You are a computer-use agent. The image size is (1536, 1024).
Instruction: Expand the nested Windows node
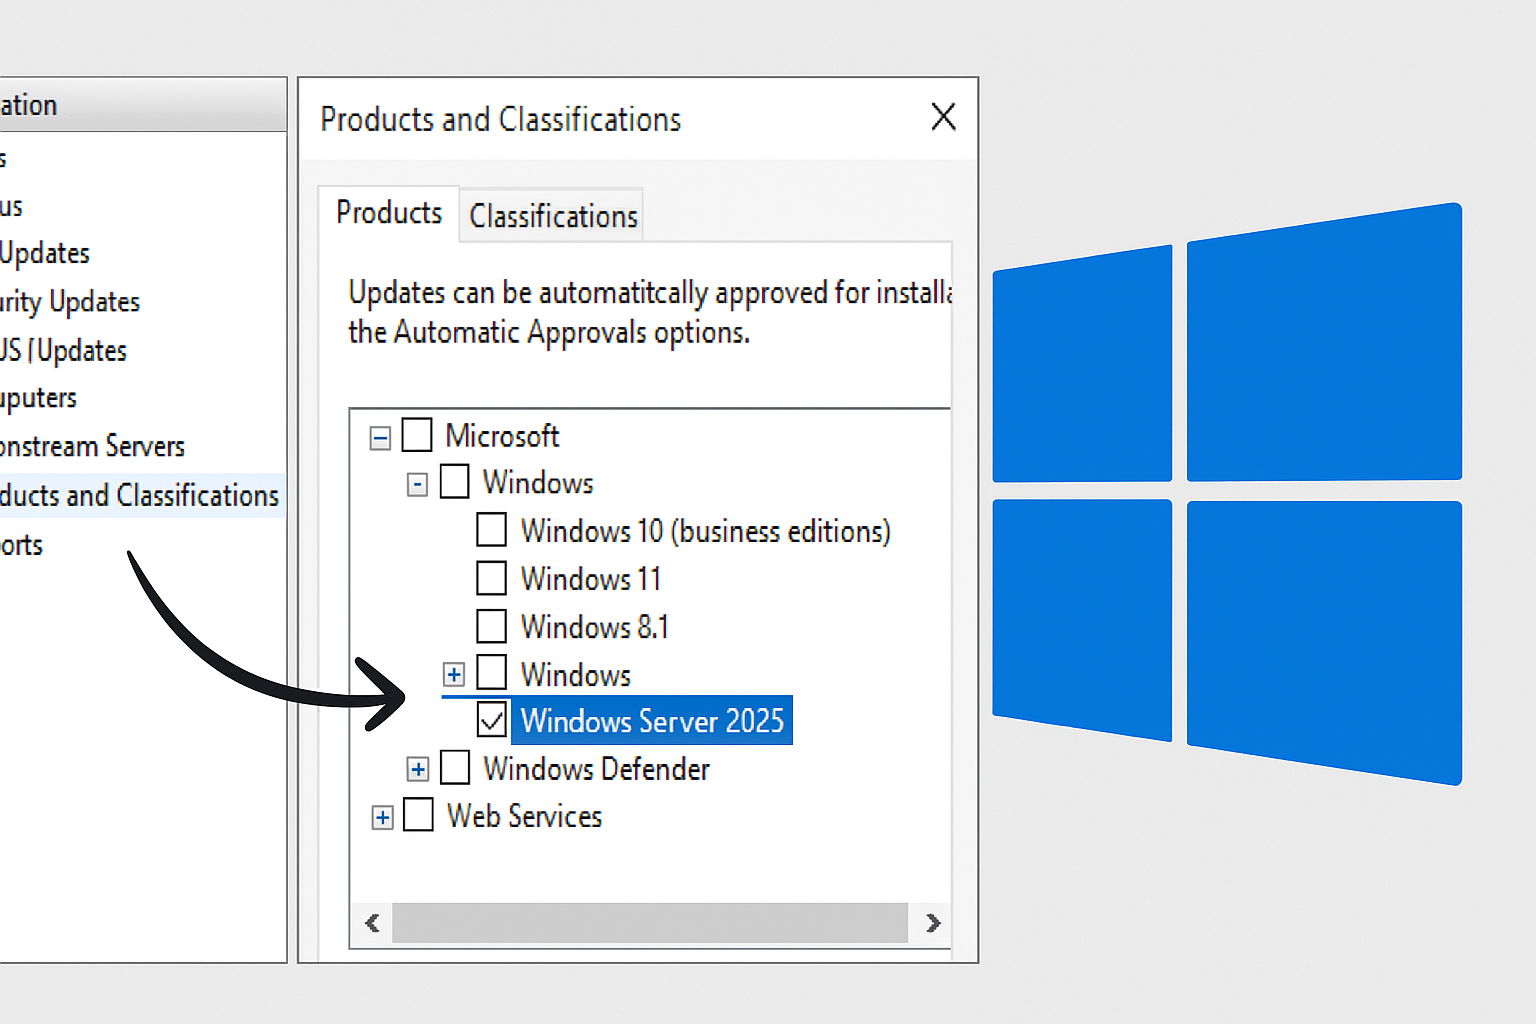click(x=454, y=673)
